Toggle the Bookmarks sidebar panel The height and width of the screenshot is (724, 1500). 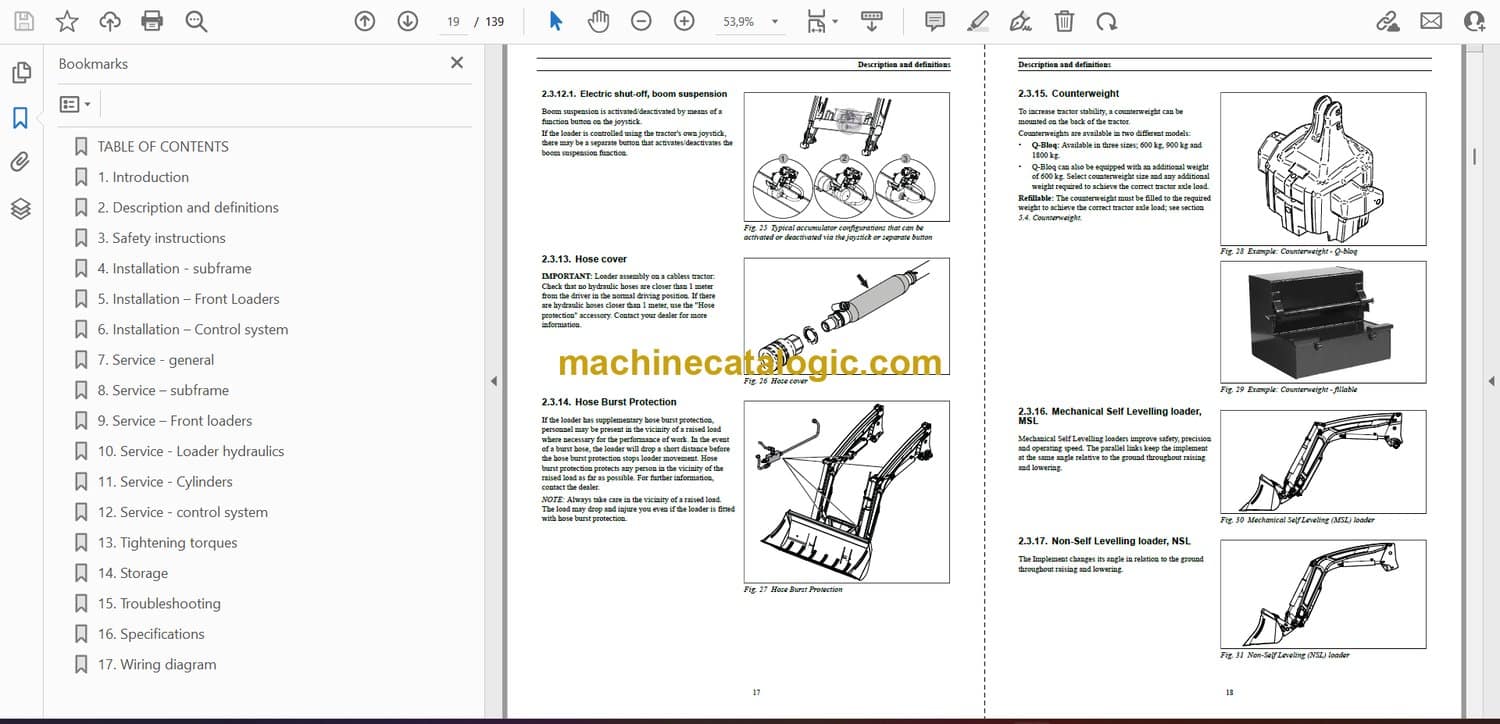pos(21,118)
